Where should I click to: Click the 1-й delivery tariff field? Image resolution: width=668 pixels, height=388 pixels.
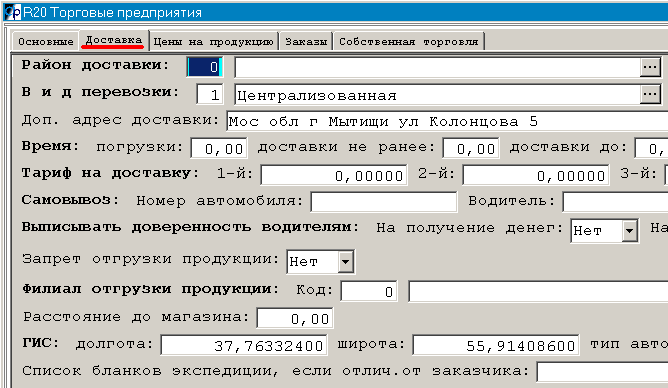pyautogui.click(x=334, y=175)
